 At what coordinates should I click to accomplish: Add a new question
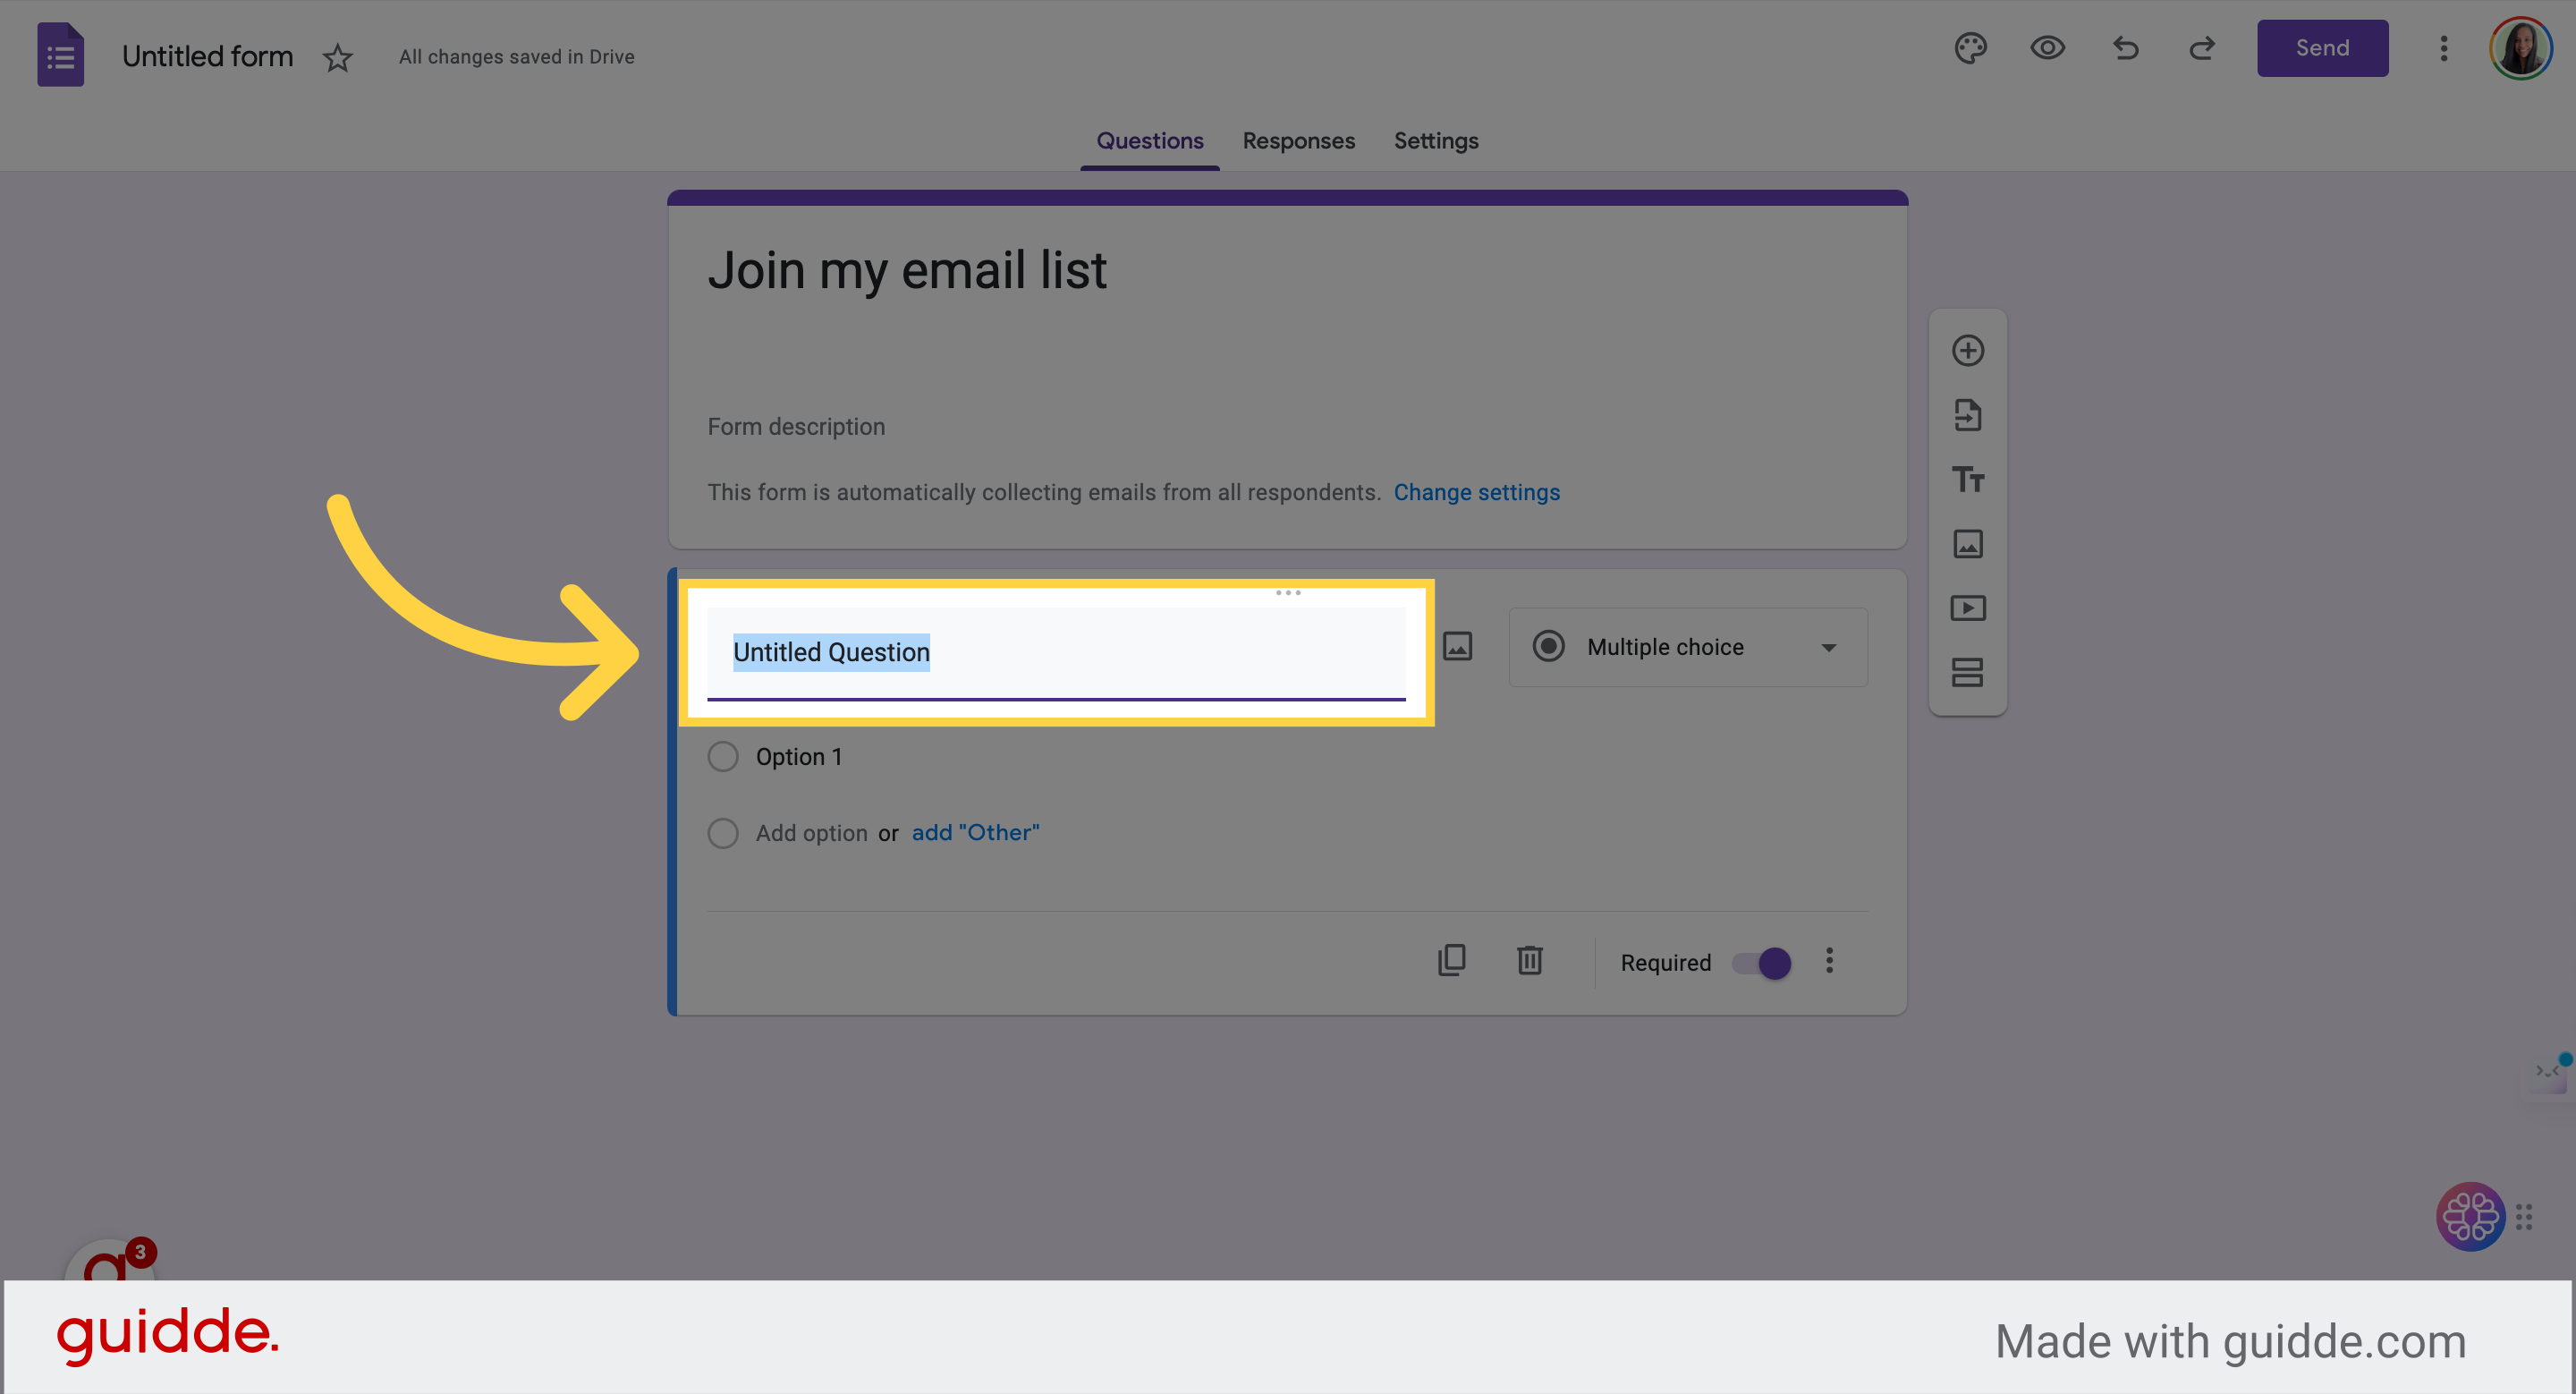pos(1968,350)
